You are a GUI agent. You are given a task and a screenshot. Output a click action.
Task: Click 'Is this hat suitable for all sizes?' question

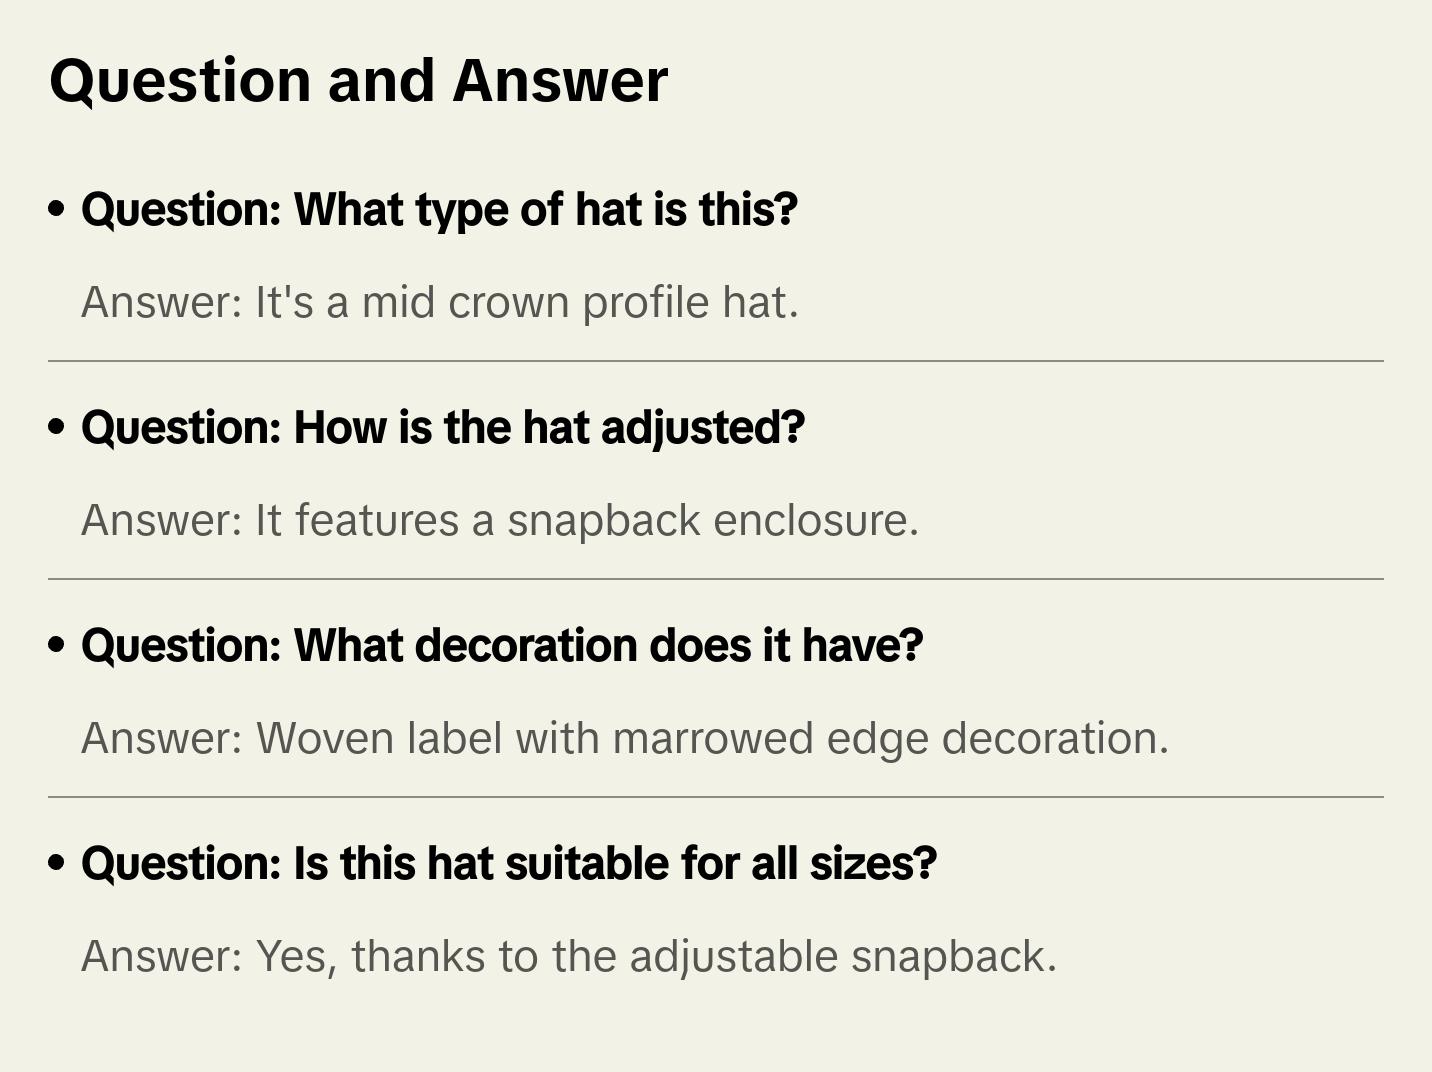click(508, 864)
